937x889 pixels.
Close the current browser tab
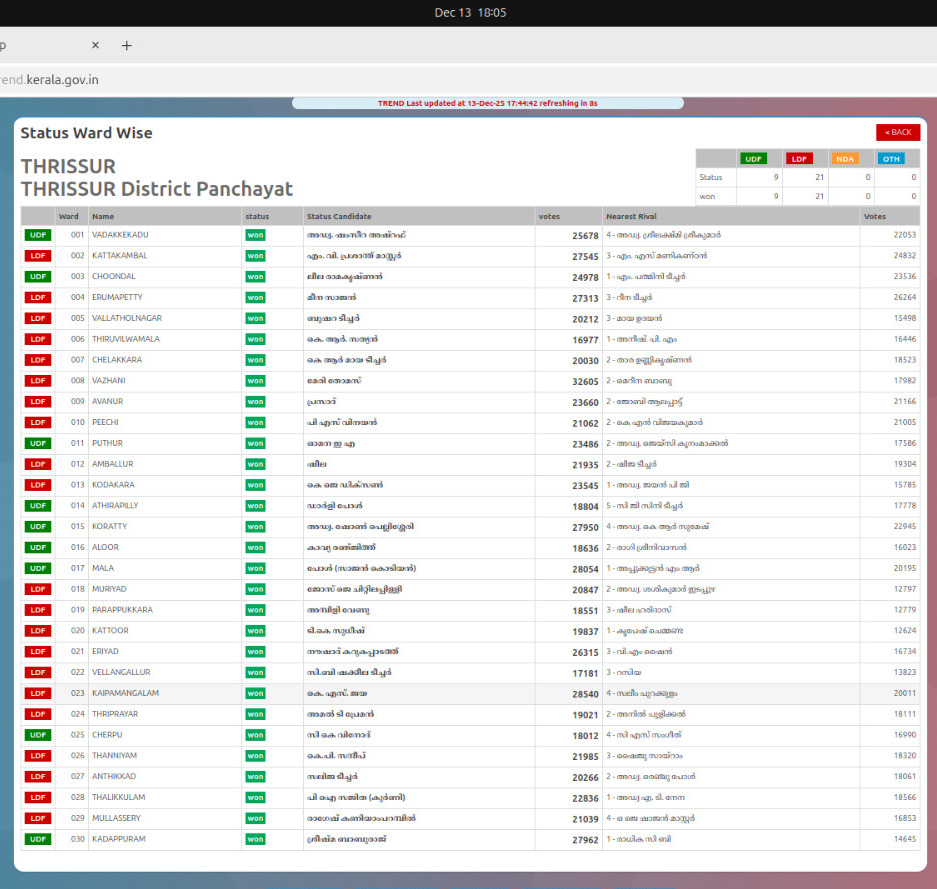95,46
